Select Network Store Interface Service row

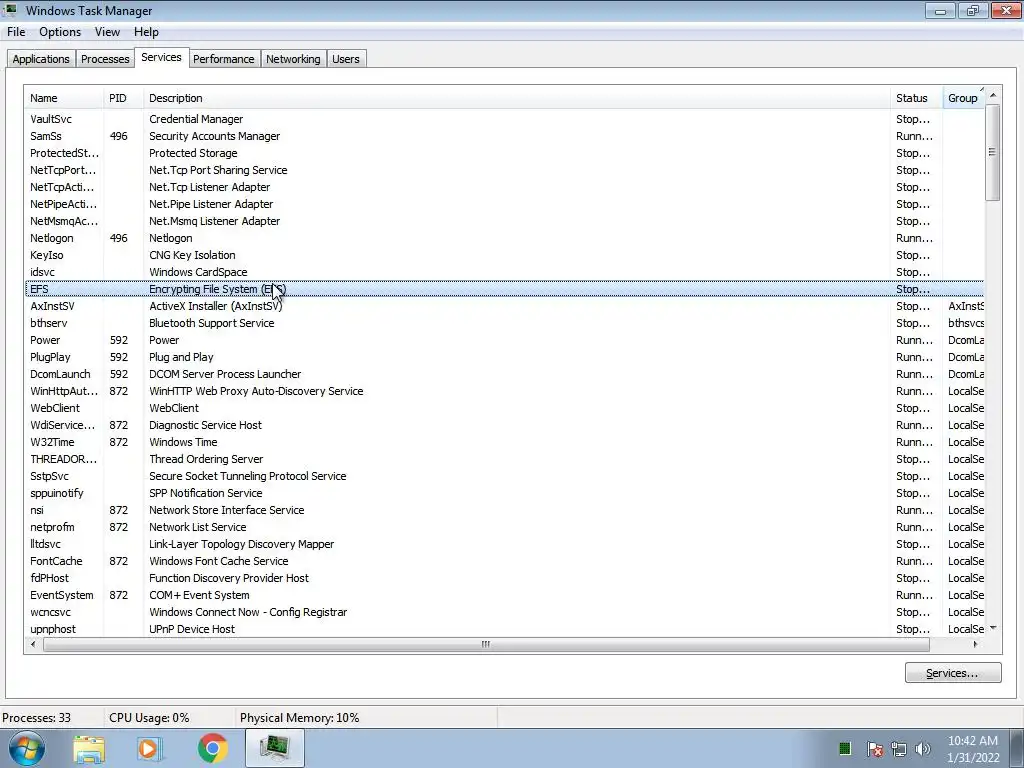pyautogui.click(x=504, y=509)
